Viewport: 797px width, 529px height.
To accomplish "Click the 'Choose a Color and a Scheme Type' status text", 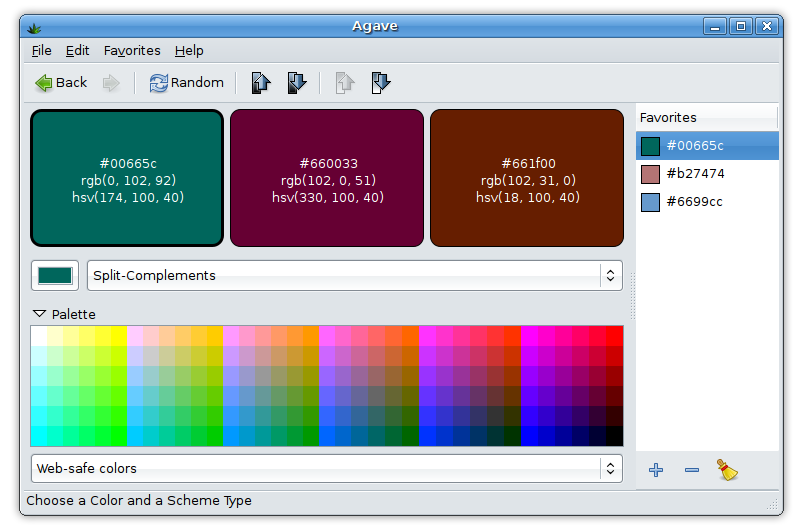I will coord(139,501).
